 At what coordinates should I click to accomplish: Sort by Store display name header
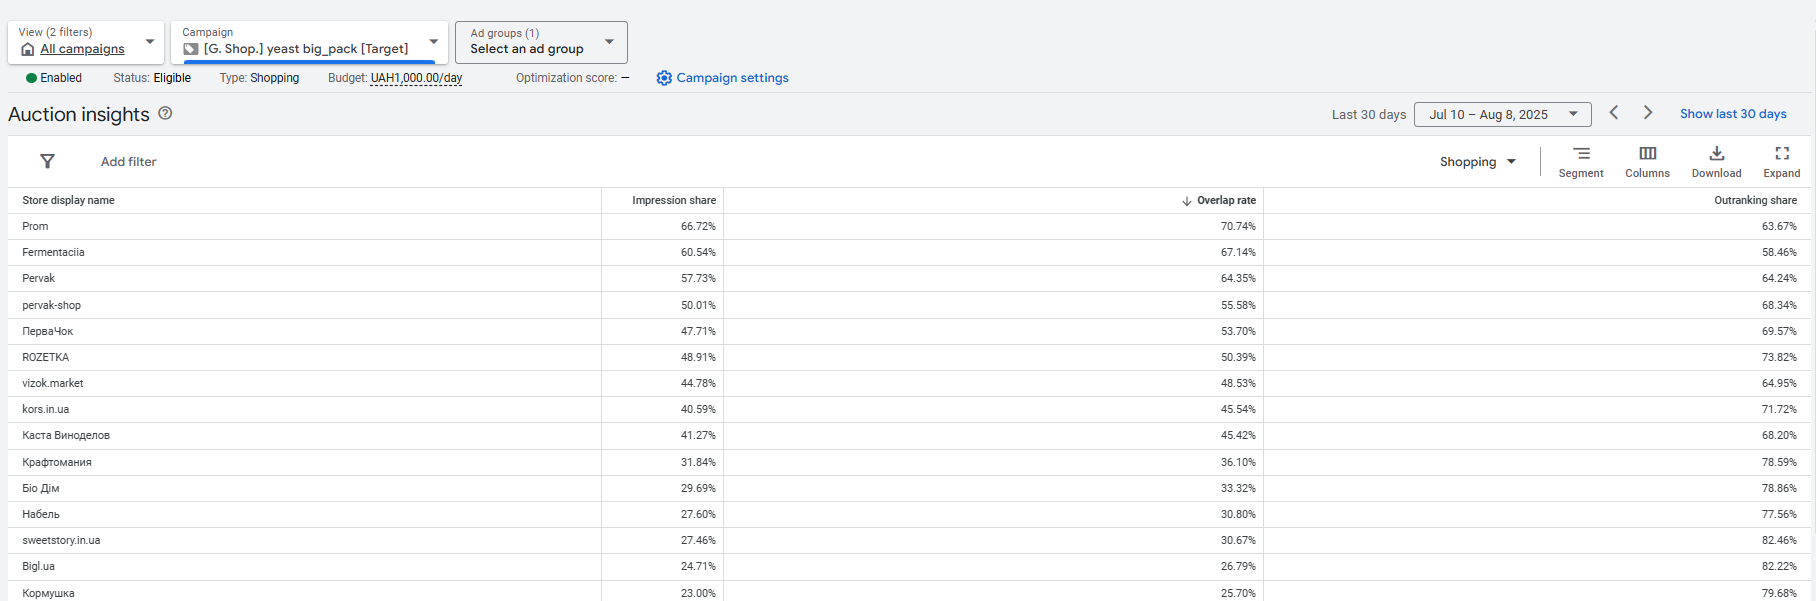(x=68, y=201)
